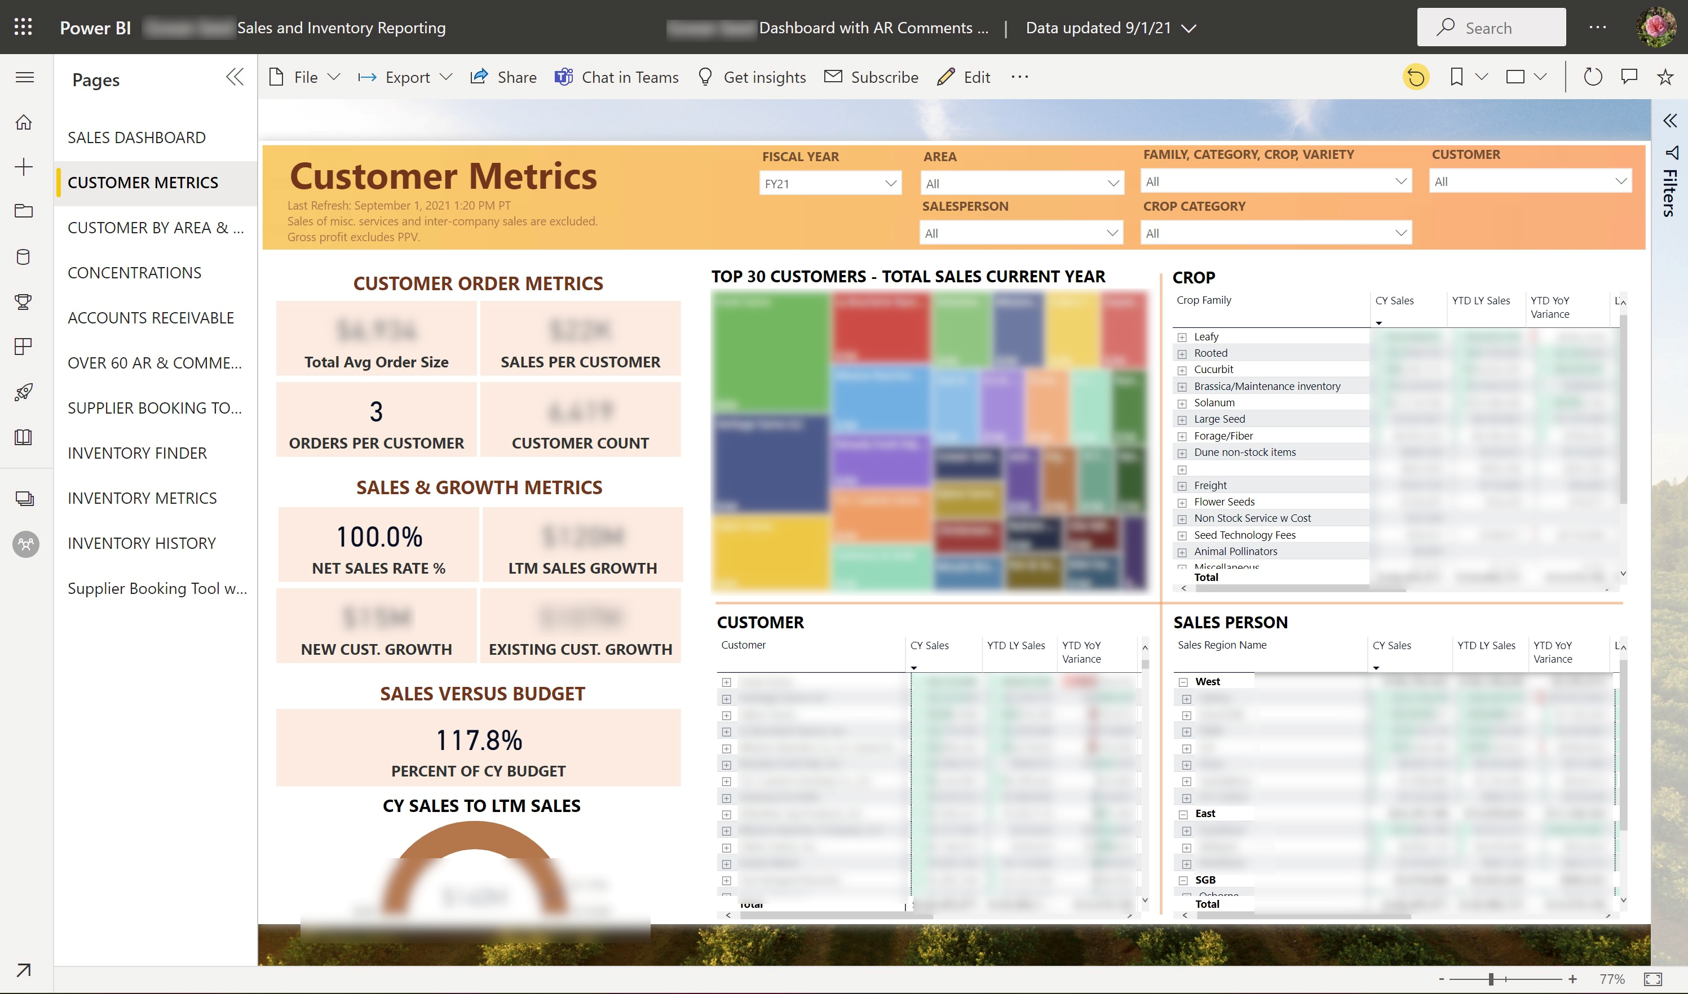Open the Data hub icon

tap(24, 257)
